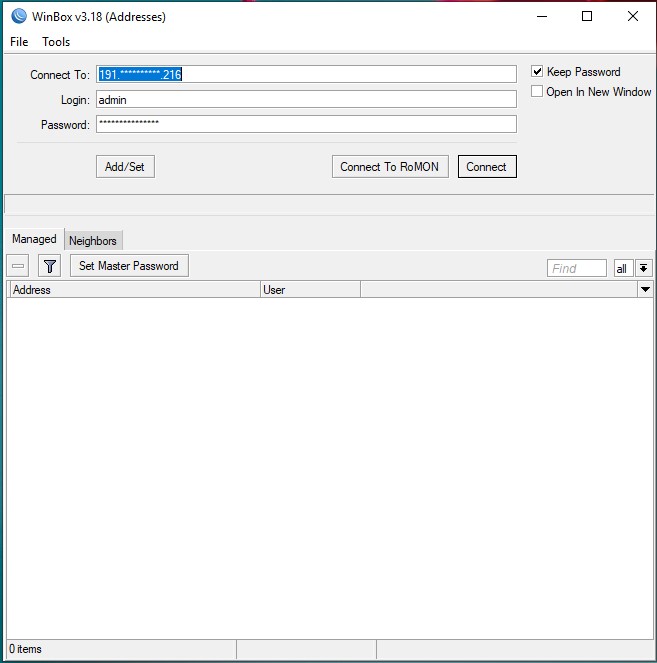Expand the column chooser arrow in table header
The image size is (657, 663).
coord(645,290)
